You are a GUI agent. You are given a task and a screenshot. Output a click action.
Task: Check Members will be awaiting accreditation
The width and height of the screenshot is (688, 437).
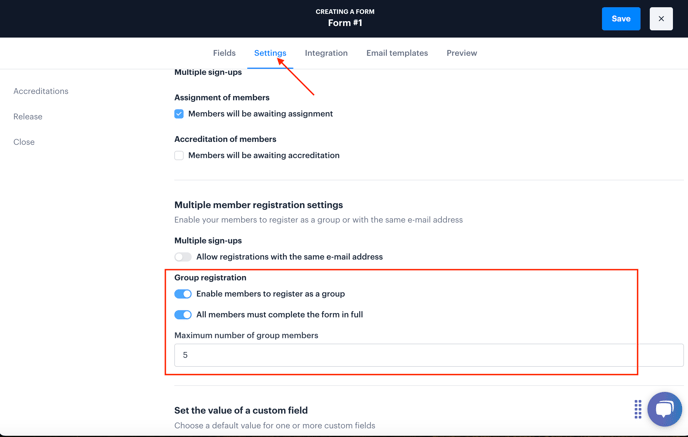tap(179, 155)
